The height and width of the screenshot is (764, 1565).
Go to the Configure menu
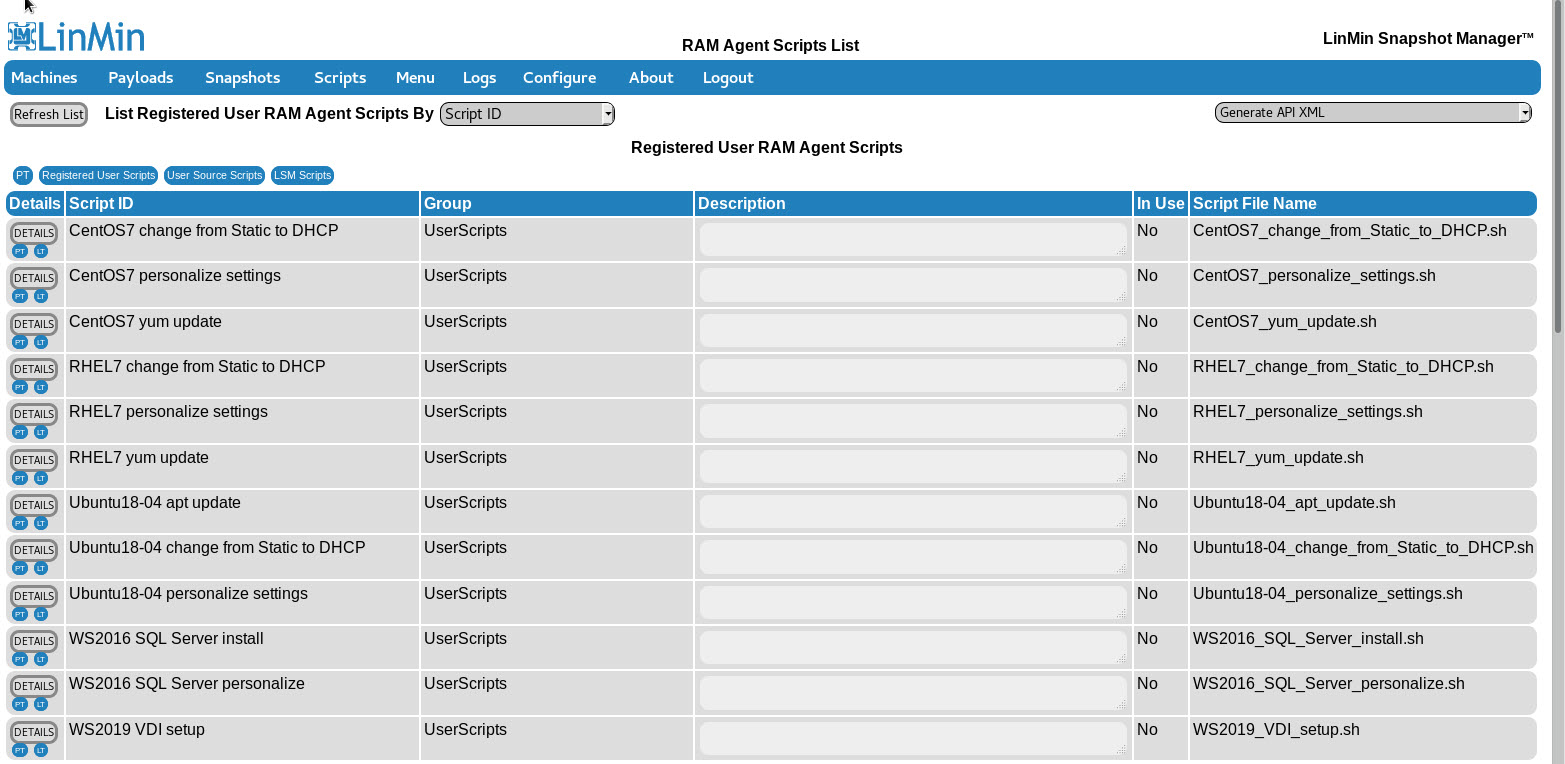click(559, 78)
